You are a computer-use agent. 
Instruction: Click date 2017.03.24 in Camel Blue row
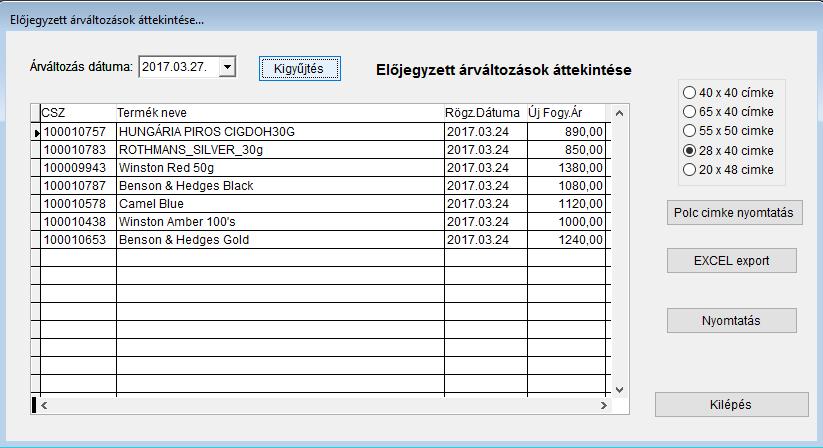(486, 204)
